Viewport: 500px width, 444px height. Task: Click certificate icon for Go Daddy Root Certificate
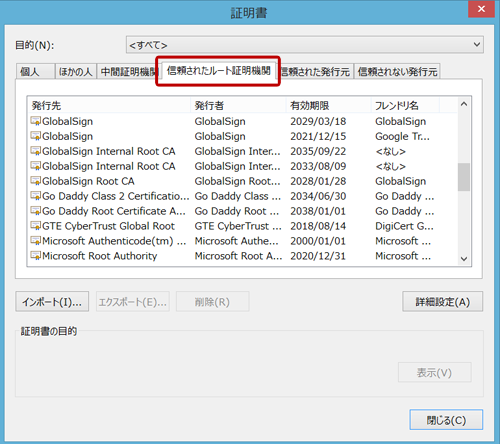click(x=36, y=211)
